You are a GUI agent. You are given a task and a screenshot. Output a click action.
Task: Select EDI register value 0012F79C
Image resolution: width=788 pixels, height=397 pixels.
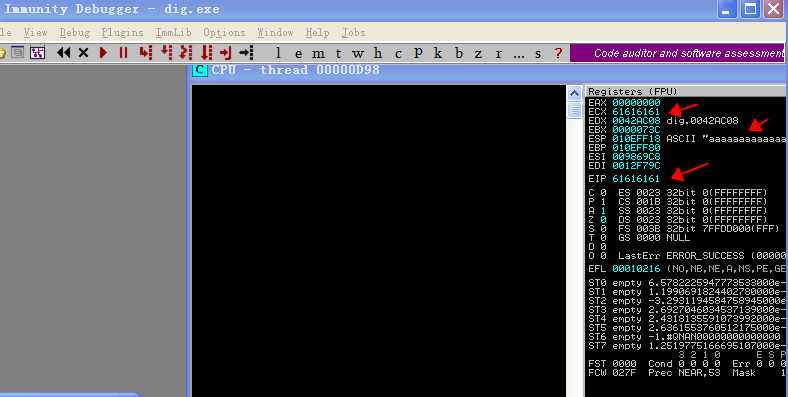636,166
